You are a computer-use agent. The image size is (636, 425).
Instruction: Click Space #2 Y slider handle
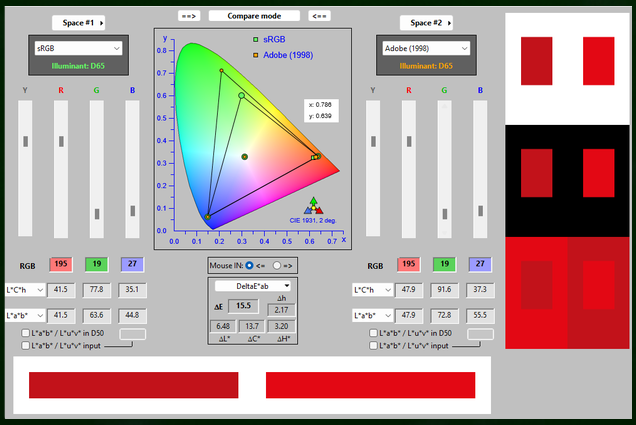point(373,142)
